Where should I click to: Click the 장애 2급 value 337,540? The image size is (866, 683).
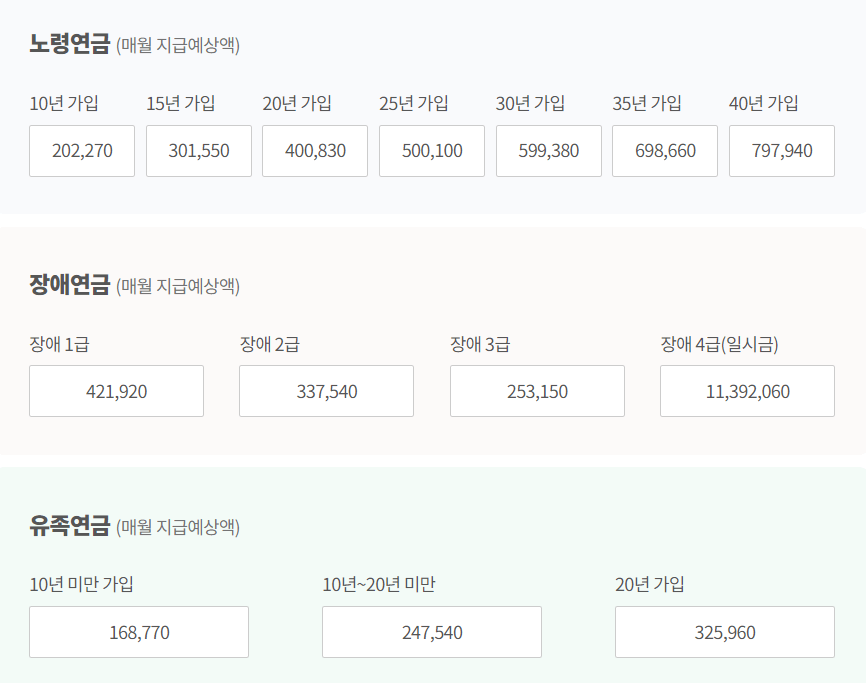click(326, 391)
